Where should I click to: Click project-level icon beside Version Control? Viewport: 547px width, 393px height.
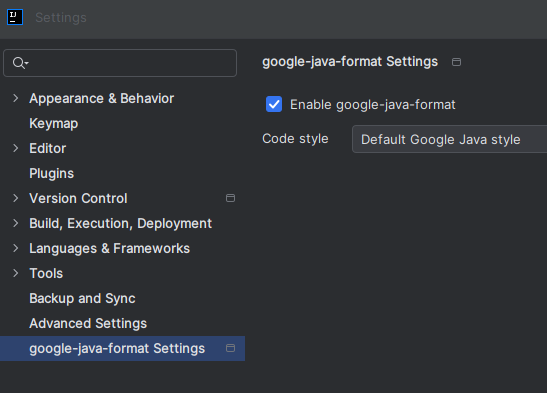point(230,198)
